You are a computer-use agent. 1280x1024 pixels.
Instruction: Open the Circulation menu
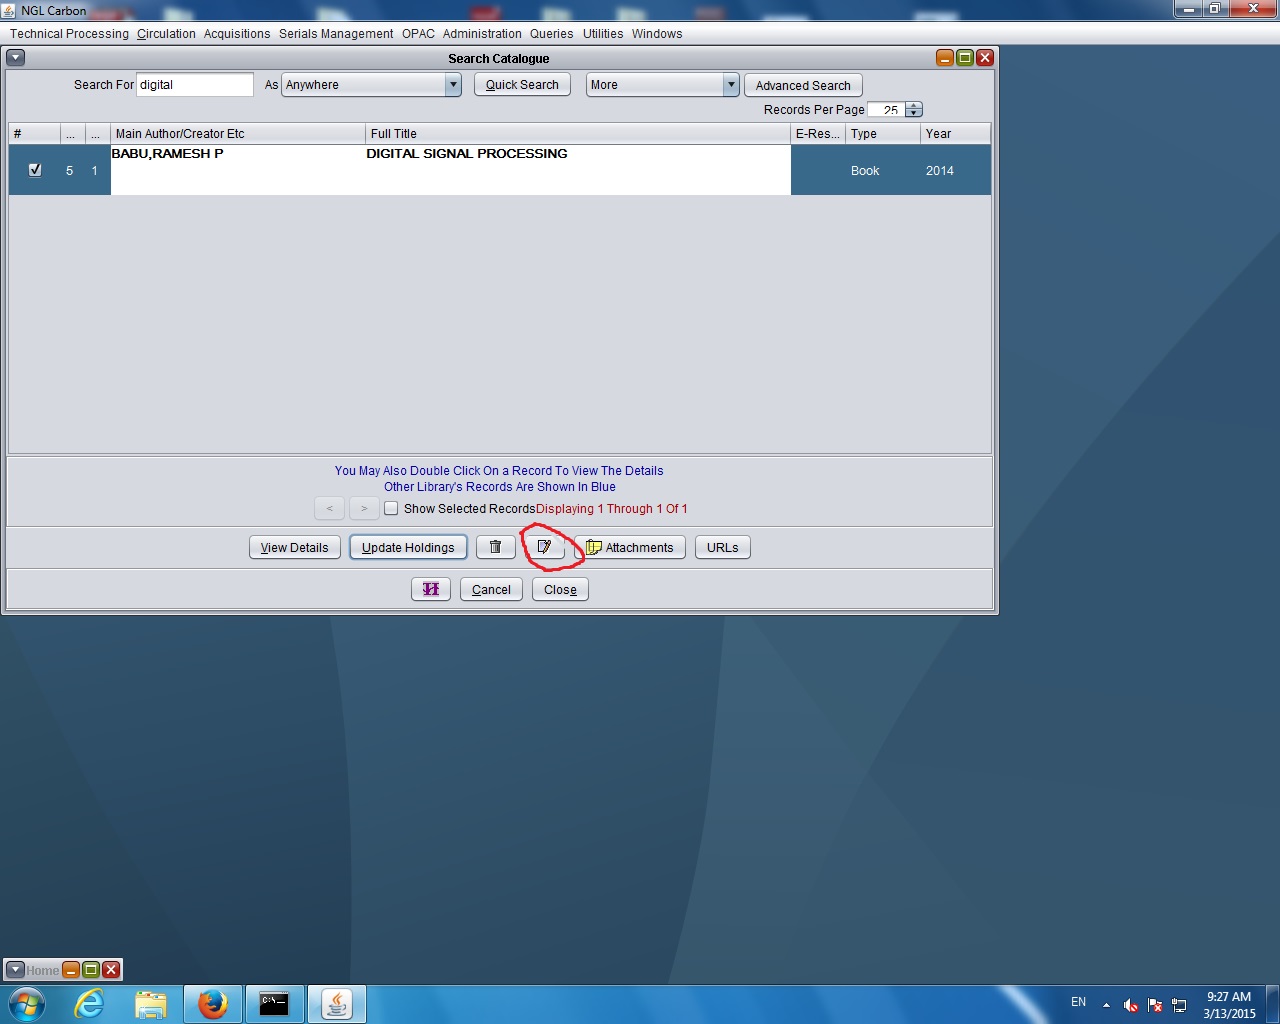pos(166,34)
